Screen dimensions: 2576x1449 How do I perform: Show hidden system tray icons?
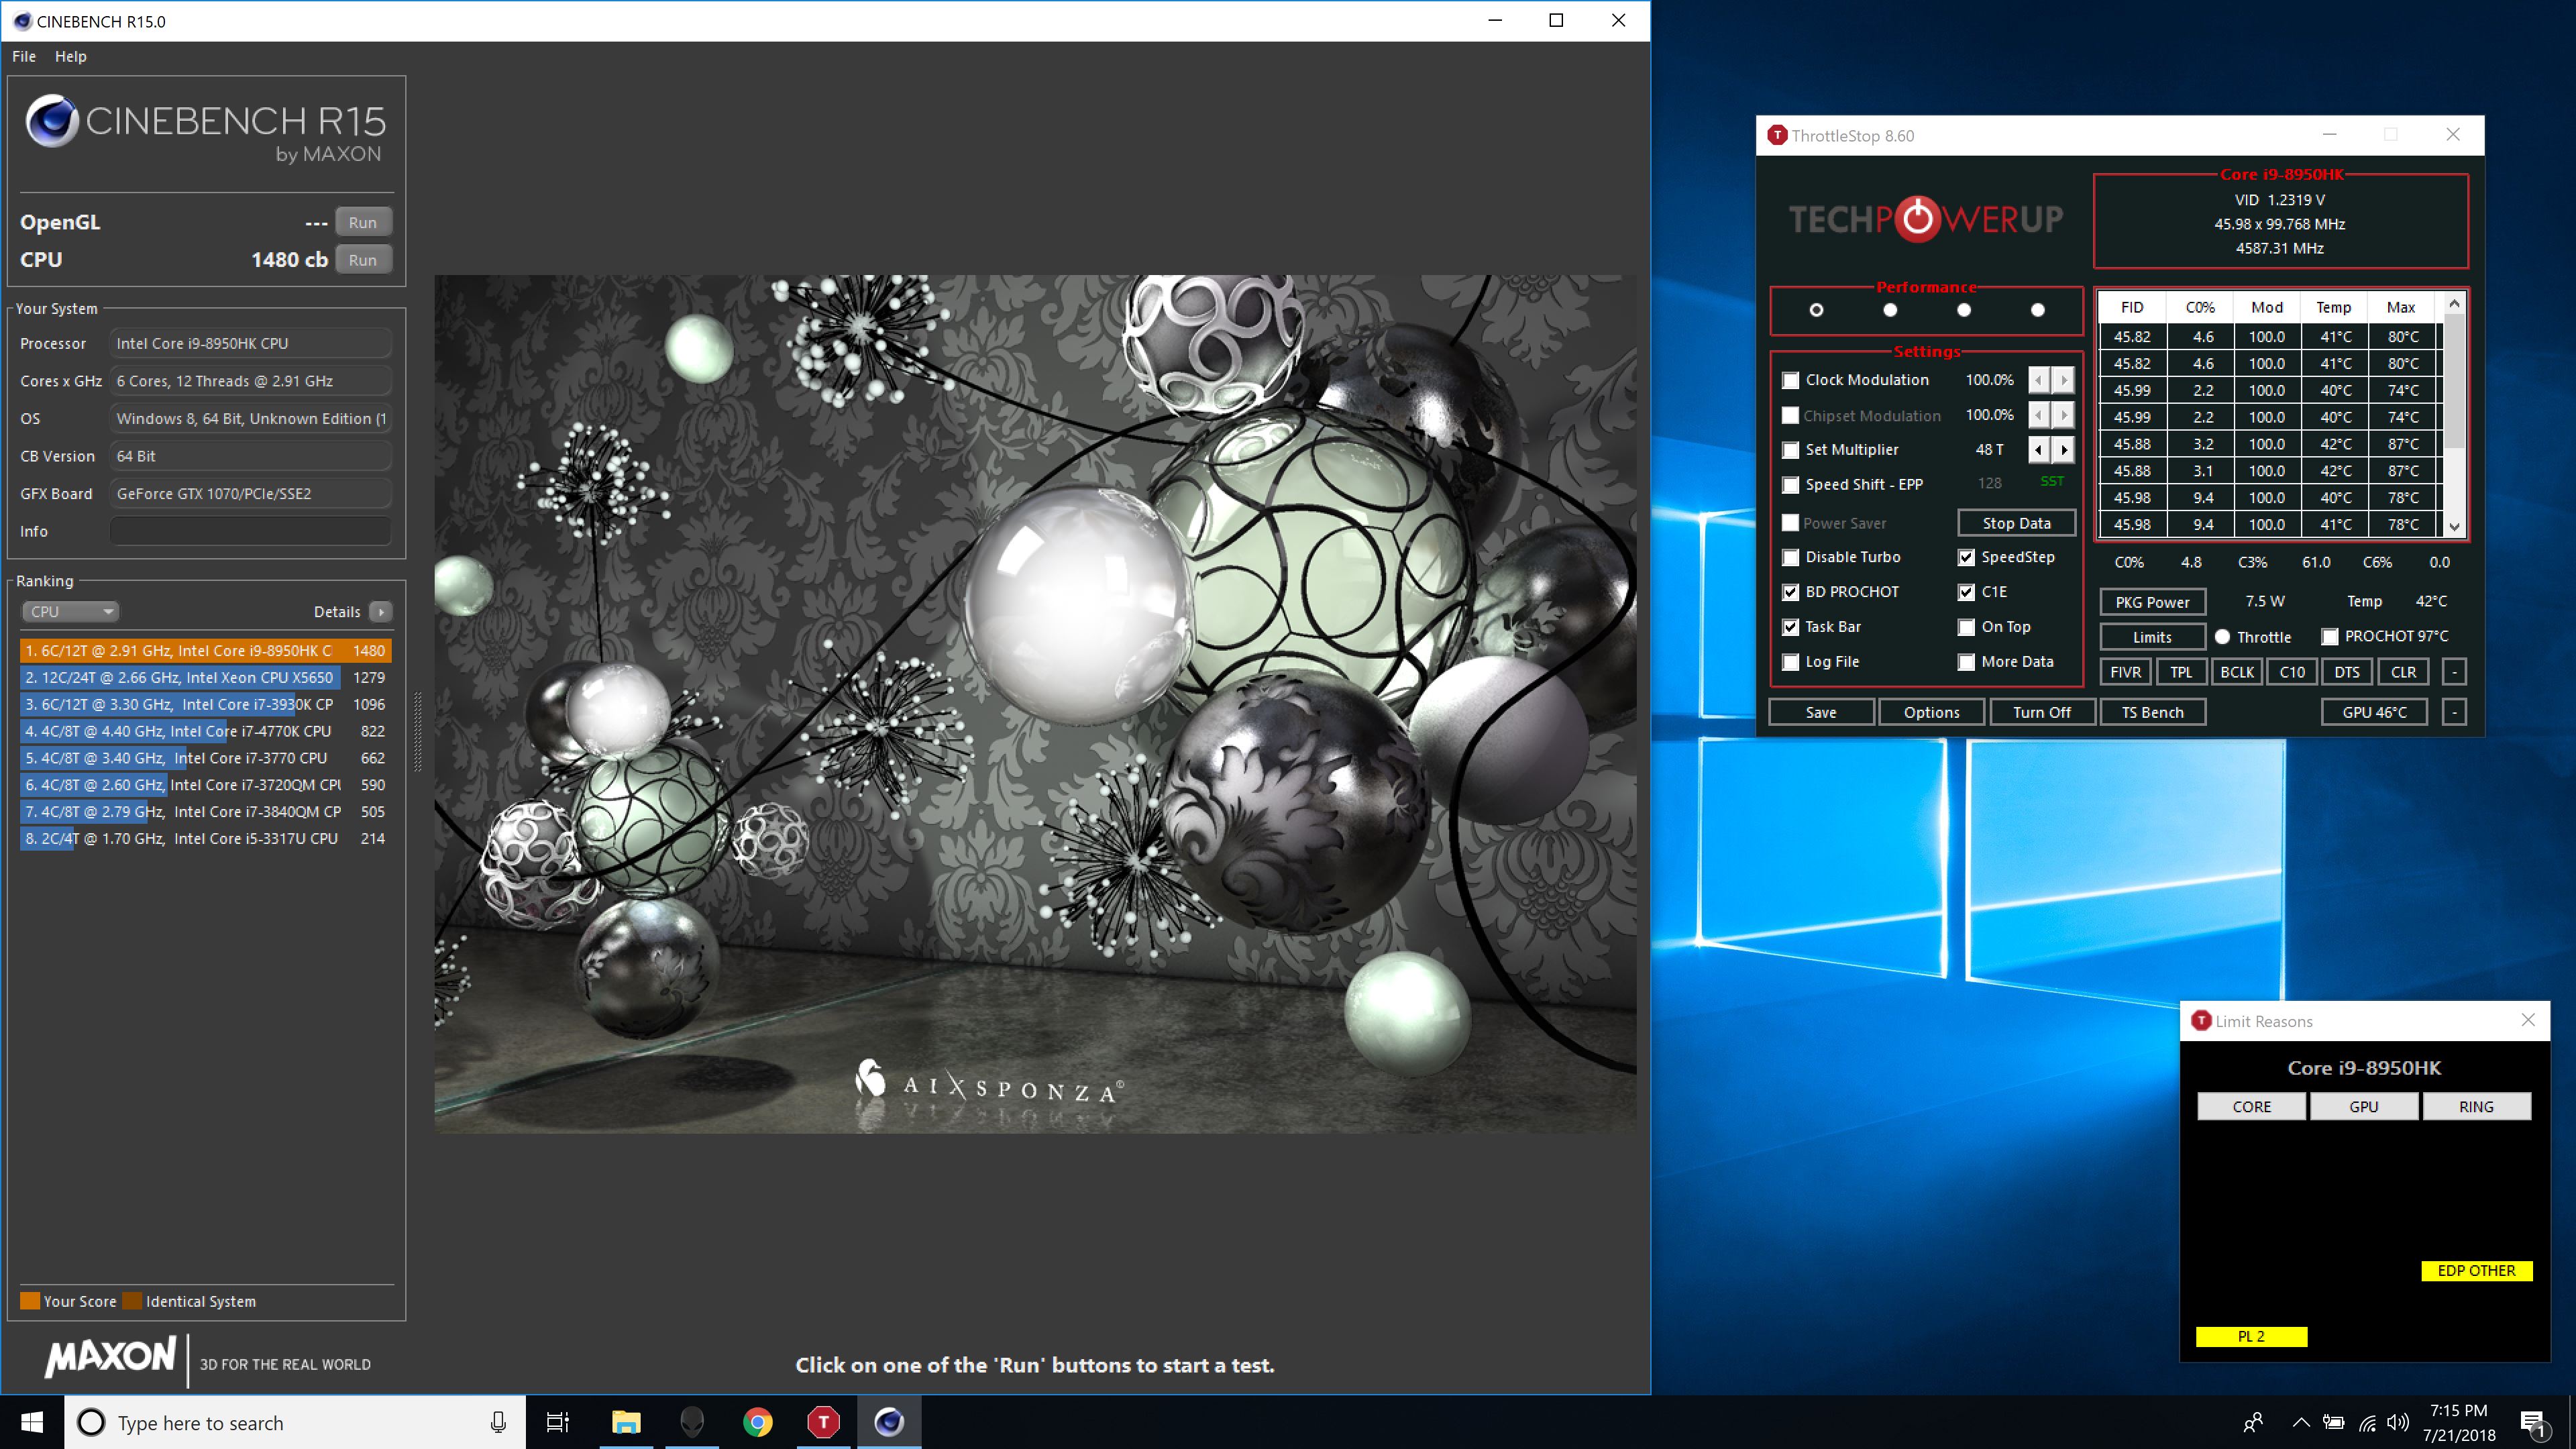(2301, 1422)
